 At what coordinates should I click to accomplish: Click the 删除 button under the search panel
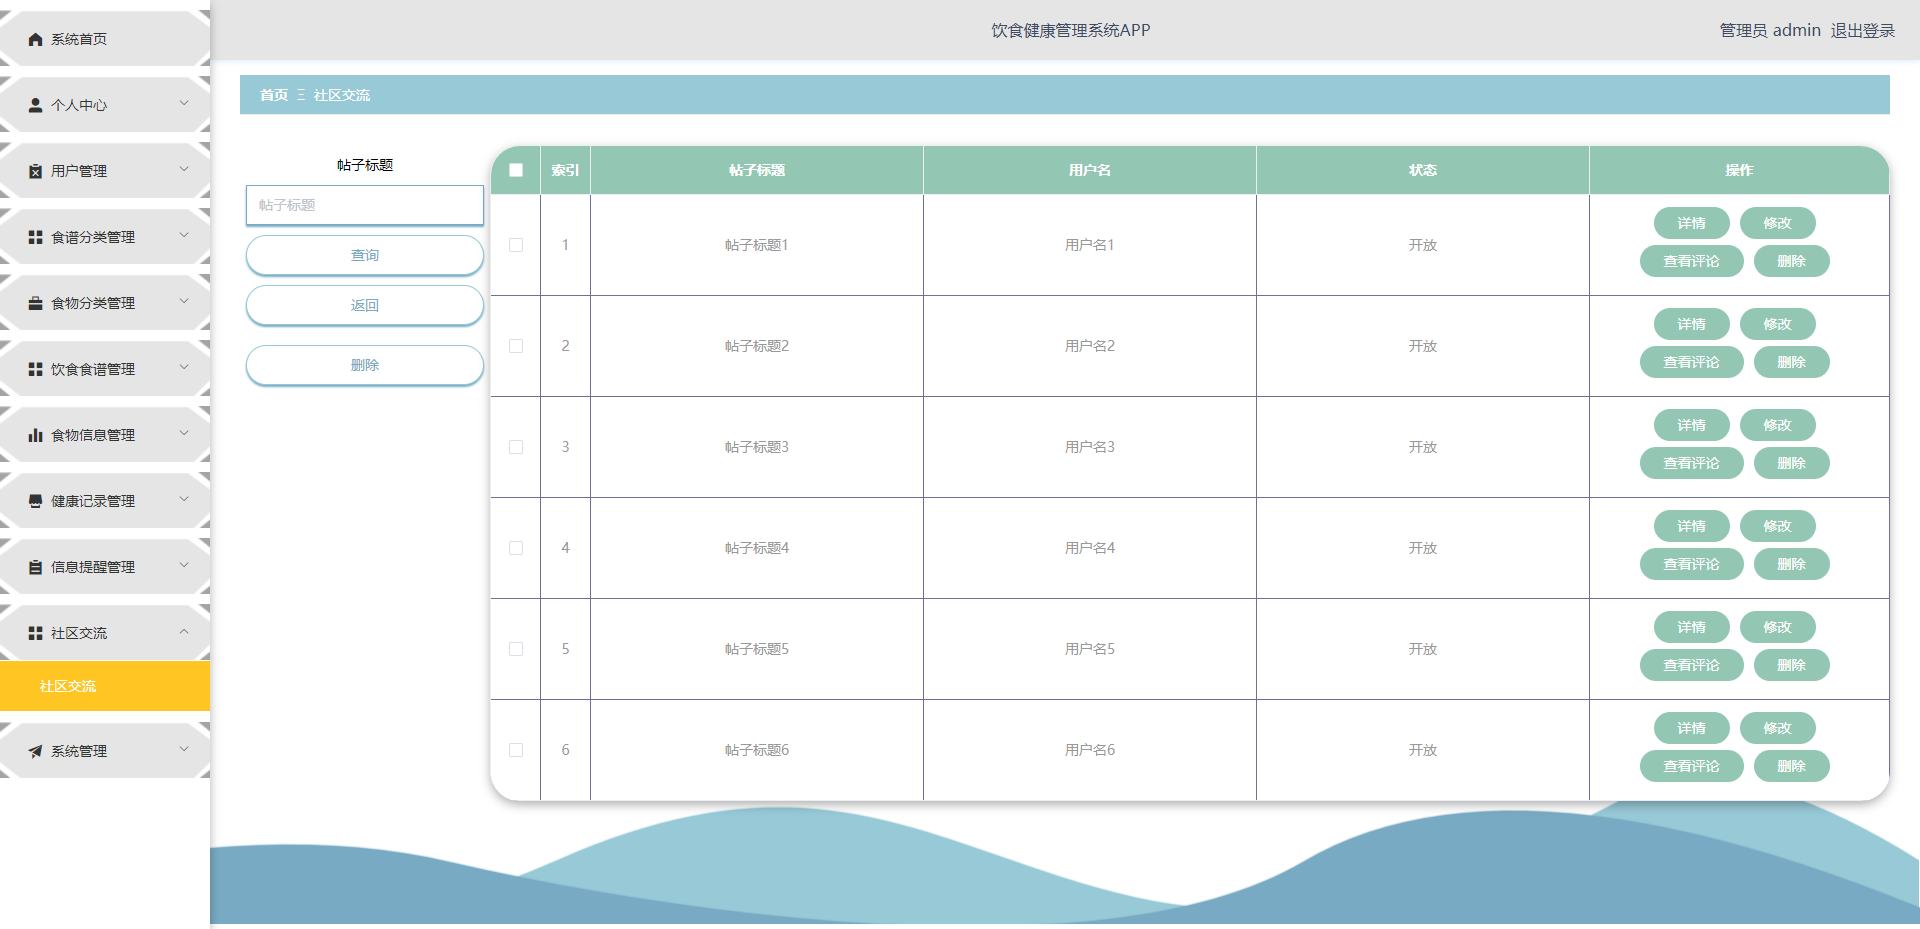[365, 365]
